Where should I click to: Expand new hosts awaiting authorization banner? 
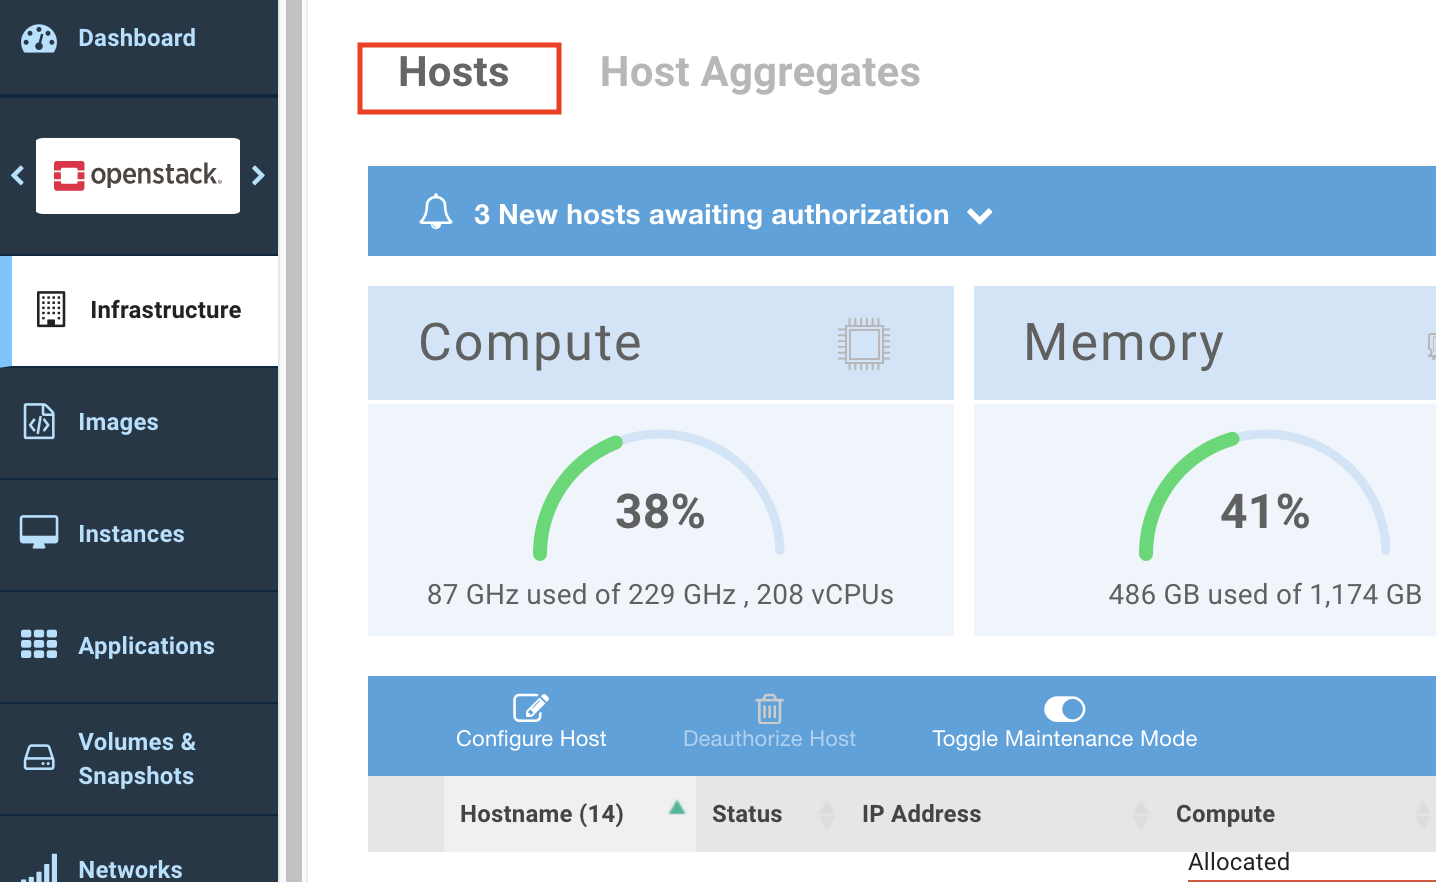pyautogui.click(x=980, y=216)
